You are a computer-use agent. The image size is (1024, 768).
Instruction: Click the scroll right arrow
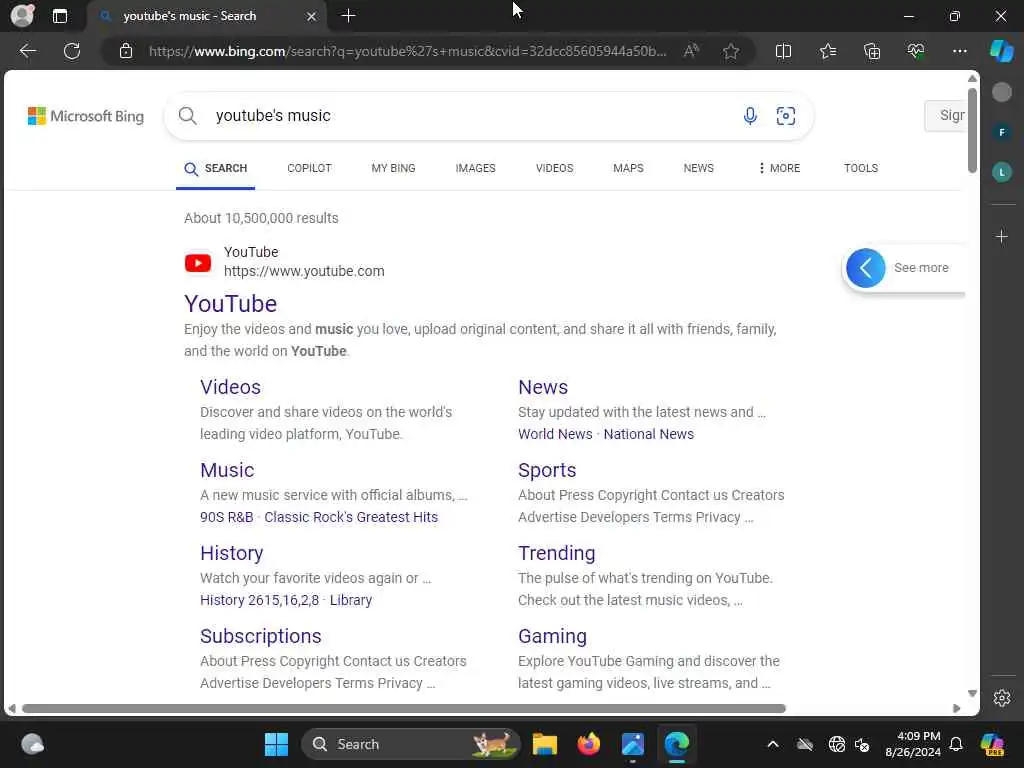tap(957, 709)
